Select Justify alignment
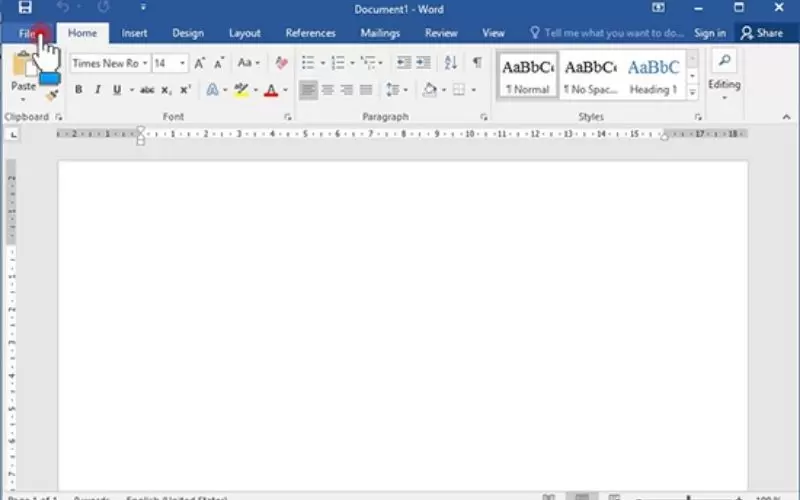This screenshot has height=500, width=800. tap(366, 90)
